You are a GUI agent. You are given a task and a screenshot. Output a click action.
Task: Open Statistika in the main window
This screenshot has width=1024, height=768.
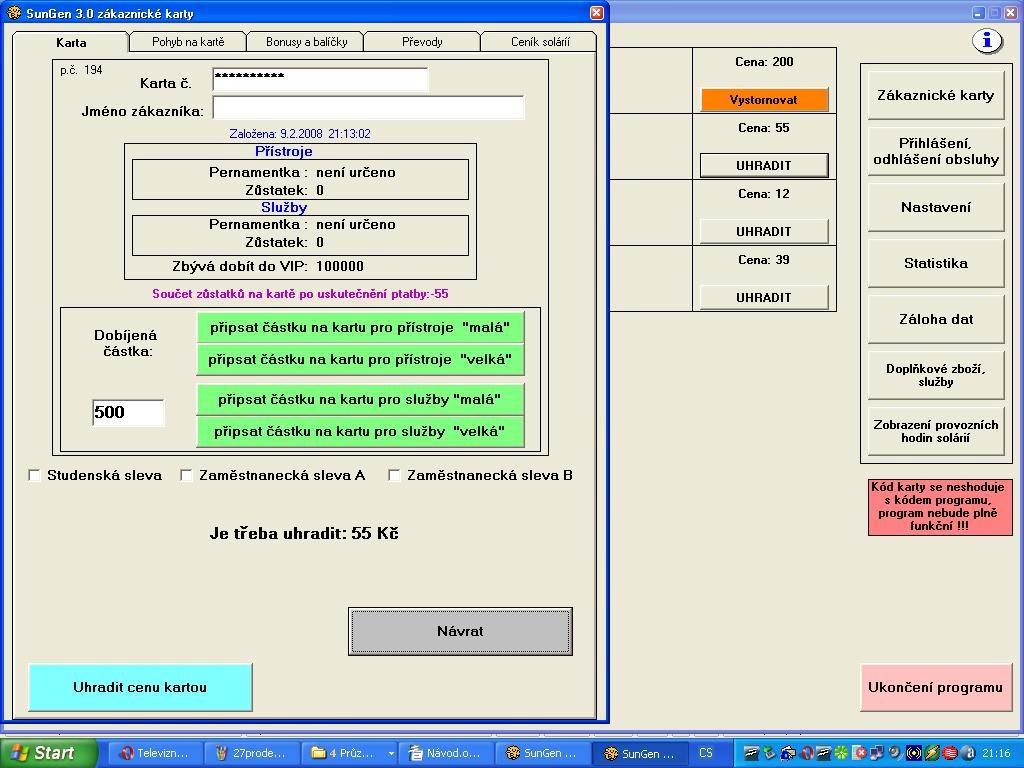pyautogui.click(x=936, y=264)
